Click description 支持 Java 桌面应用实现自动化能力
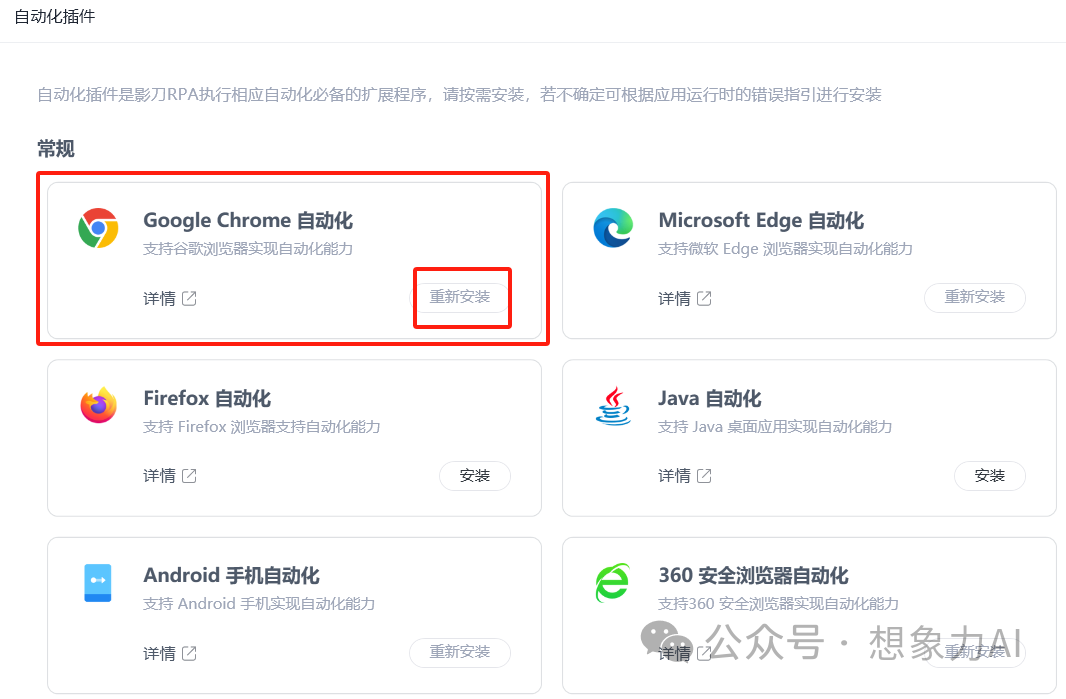This screenshot has height=699, width=1066. (x=775, y=426)
